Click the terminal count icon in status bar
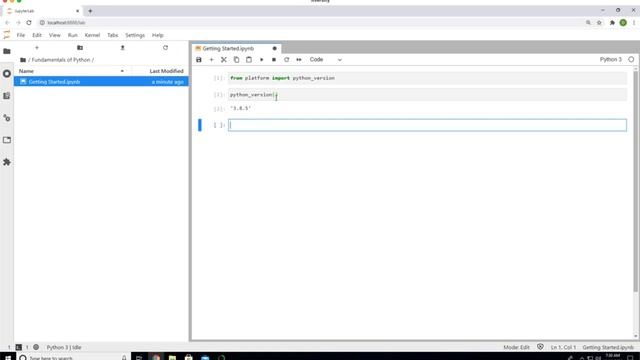This screenshot has height=360, width=640. (x=18, y=347)
